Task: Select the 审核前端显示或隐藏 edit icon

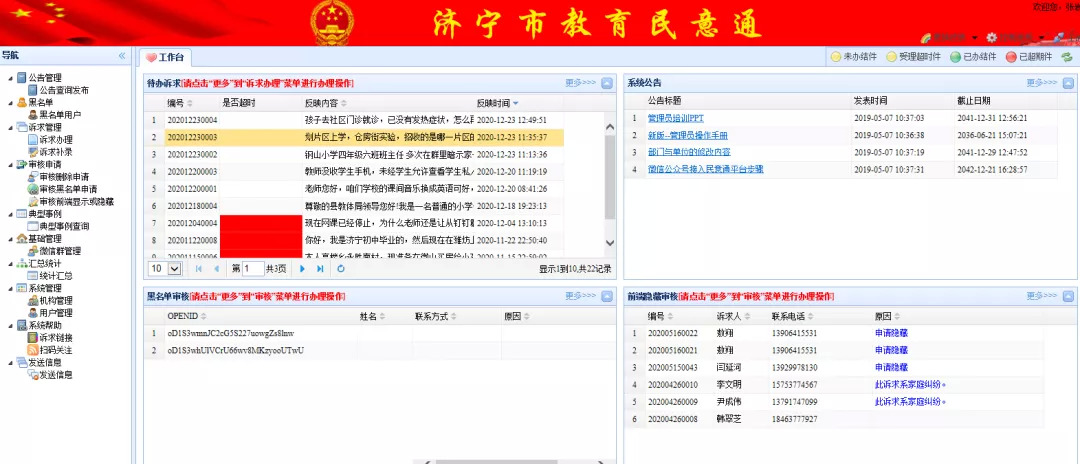Action: tap(32, 202)
